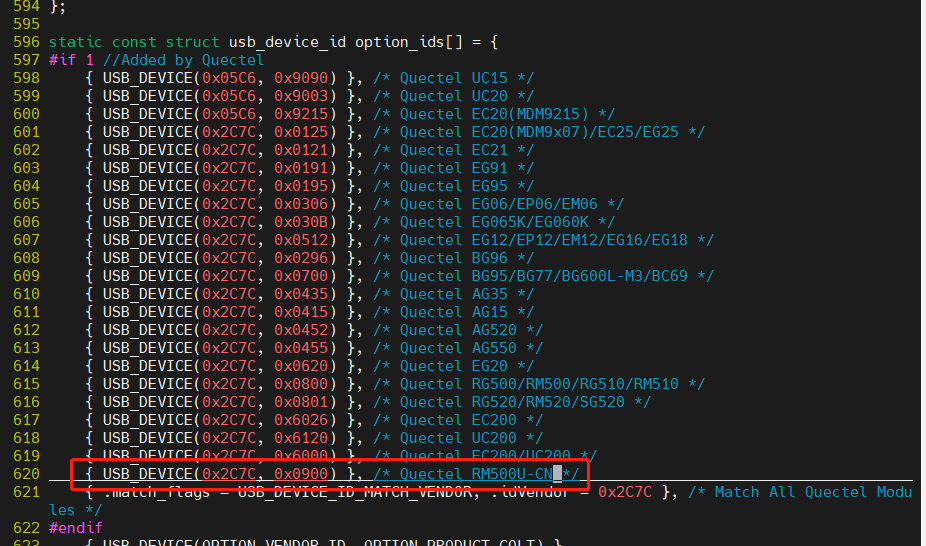Click comment 'Quectel EG91'
This screenshot has width=926, height=546.
(x=454, y=168)
